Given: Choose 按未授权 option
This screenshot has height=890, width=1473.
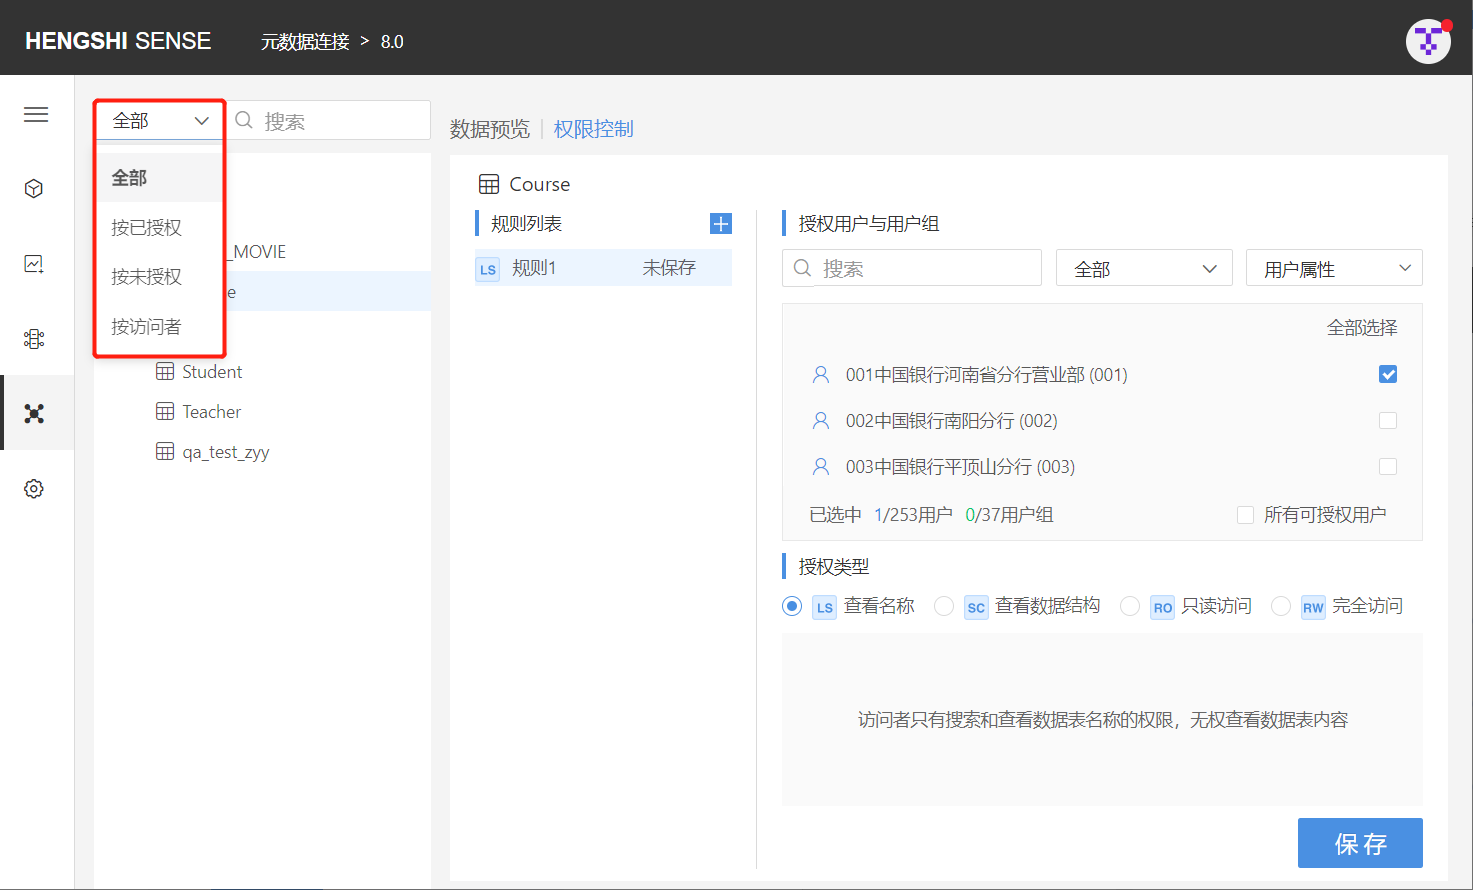Looking at the screenshot, I should pyautogui.click(x=158, y=276).
